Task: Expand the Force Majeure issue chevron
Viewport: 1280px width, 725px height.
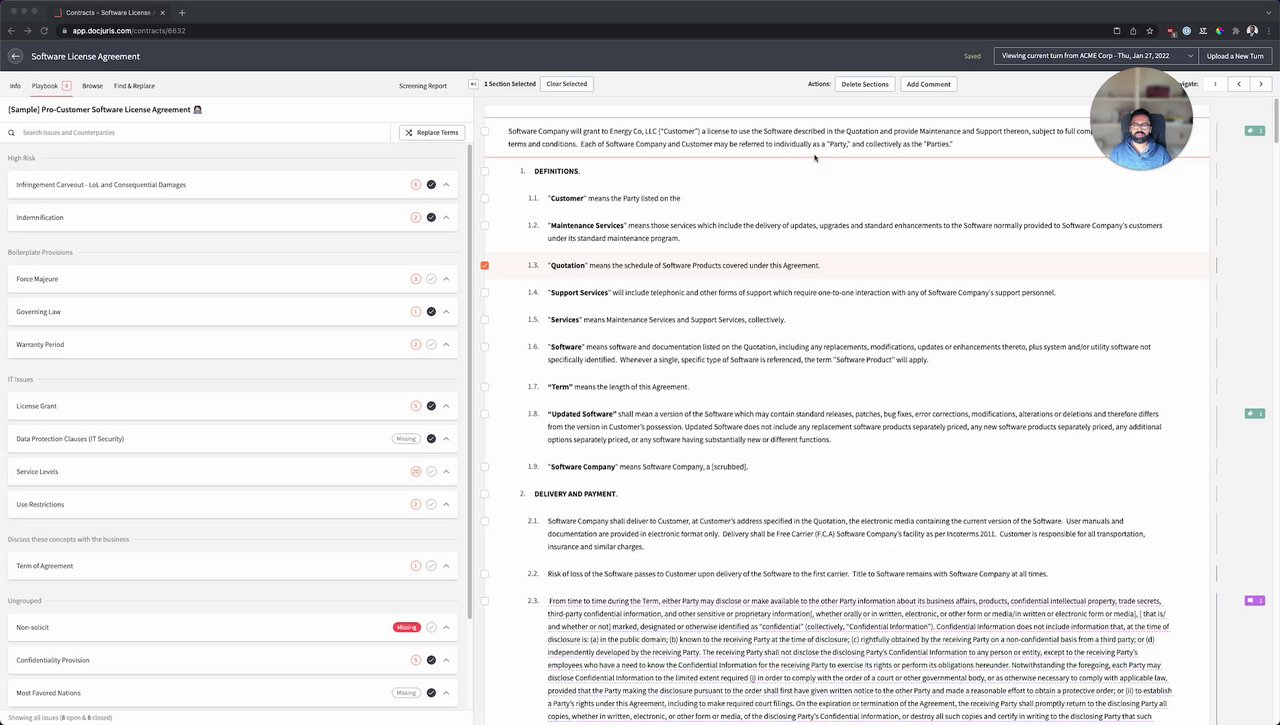Action: 446,279
